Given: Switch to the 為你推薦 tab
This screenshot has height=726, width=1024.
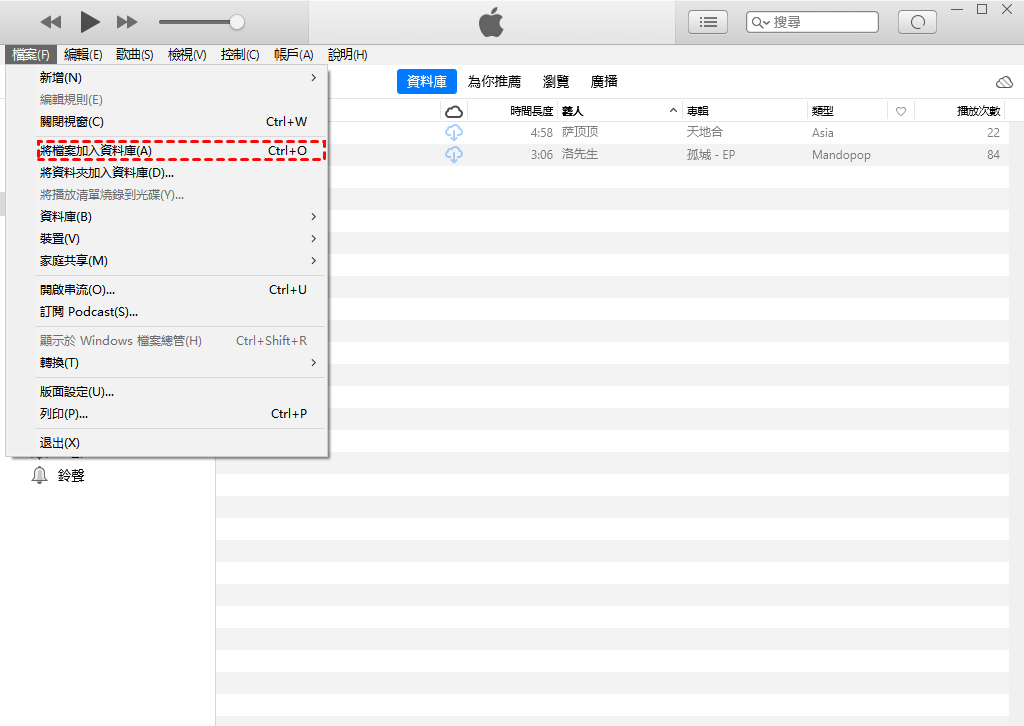Looking at the screenshot, I should click(x=494, y=82).
